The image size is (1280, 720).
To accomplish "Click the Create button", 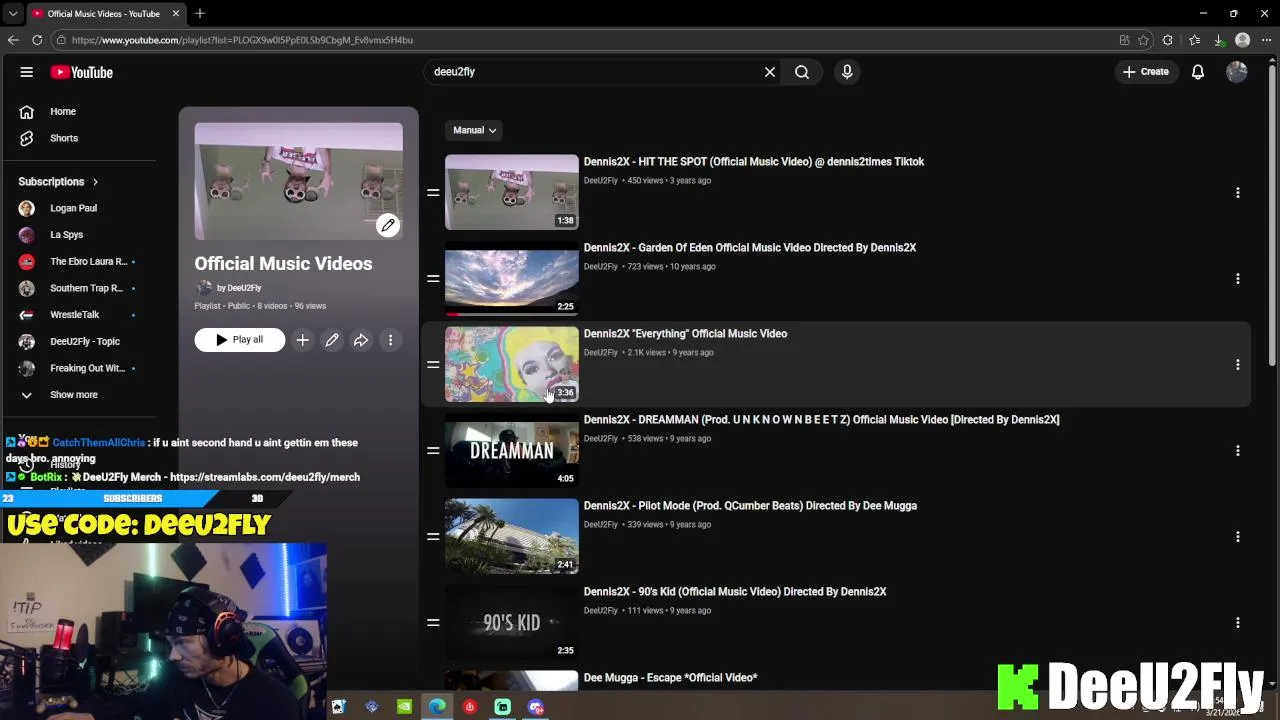I will (1146, 72).
